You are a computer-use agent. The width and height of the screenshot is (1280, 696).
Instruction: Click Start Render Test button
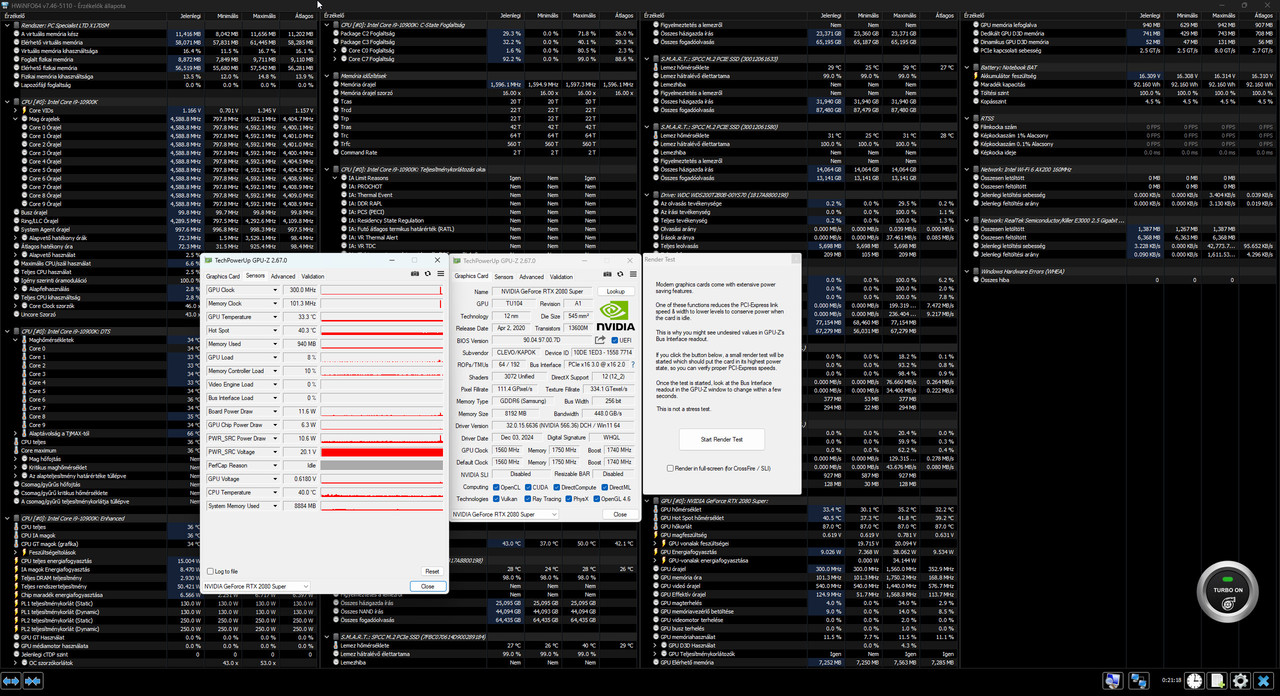(x=721, y=439)
